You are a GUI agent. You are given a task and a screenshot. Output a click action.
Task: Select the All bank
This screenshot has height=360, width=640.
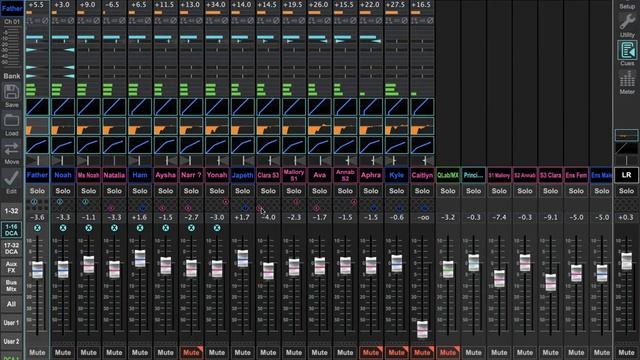click(11, 304)
